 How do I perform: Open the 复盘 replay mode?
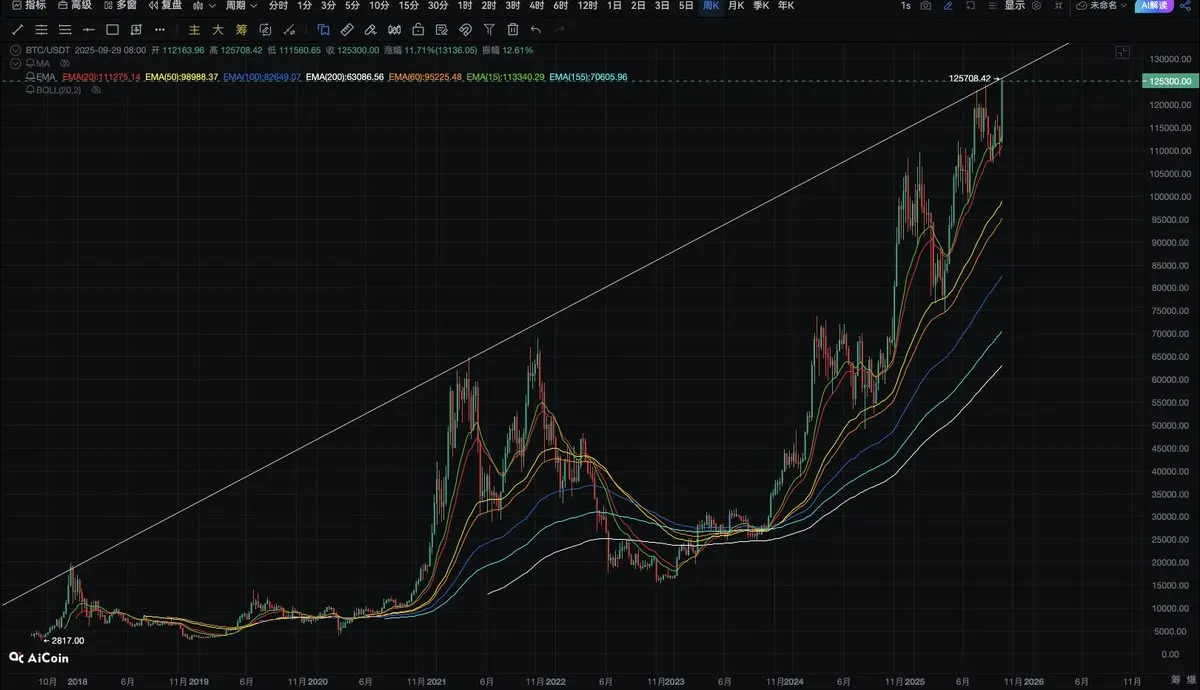[165, 6]
